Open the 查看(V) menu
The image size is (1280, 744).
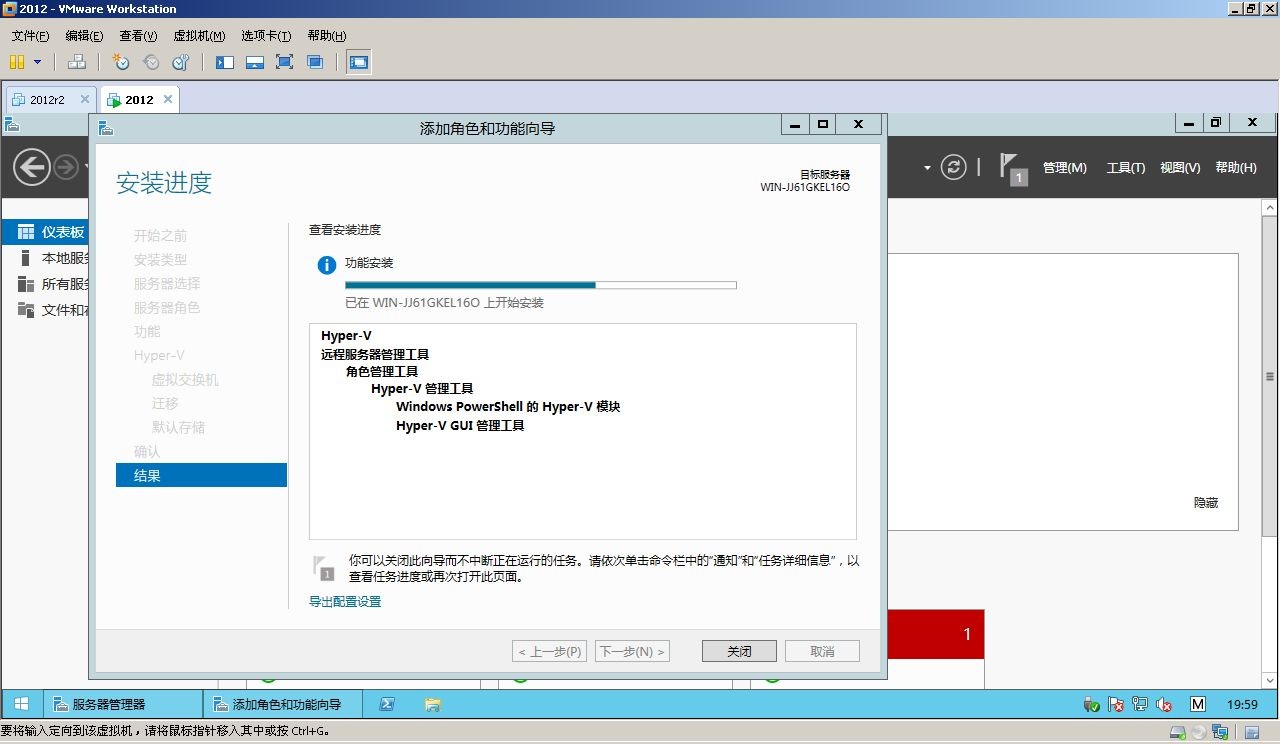[138, 36]
